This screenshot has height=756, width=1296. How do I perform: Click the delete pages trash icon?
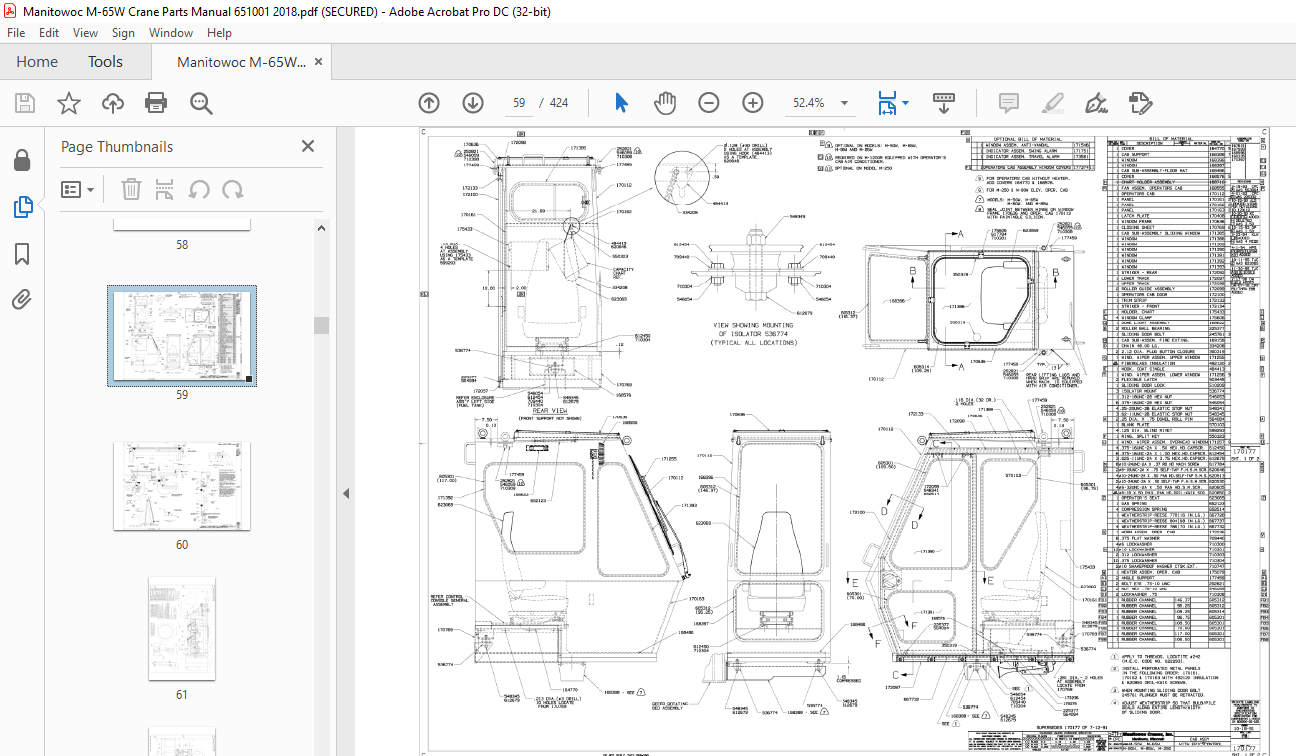pyautogui.click(x=131, y=189)
